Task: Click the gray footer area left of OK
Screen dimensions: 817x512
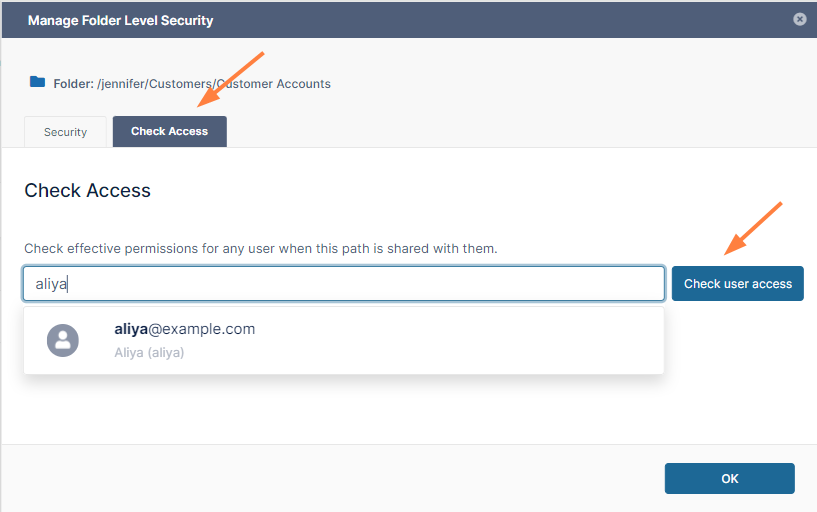Action: tap(330, 478)
